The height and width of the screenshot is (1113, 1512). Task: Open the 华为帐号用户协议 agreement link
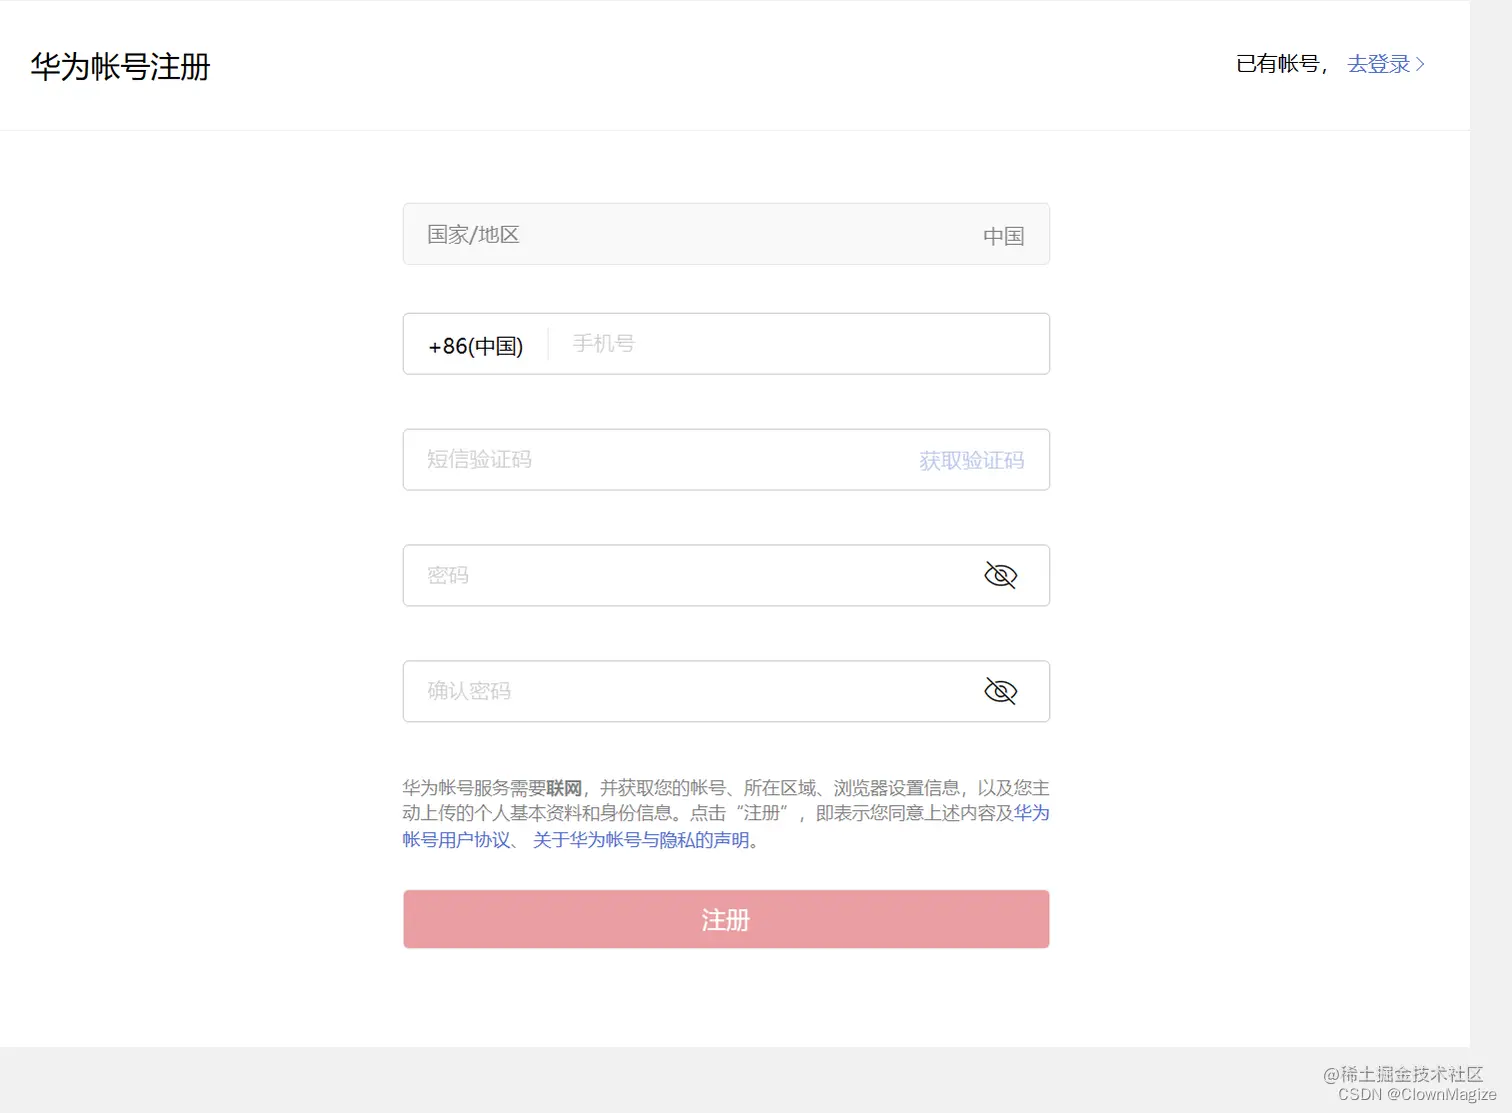pyautogui.click(x=455, y=840)
